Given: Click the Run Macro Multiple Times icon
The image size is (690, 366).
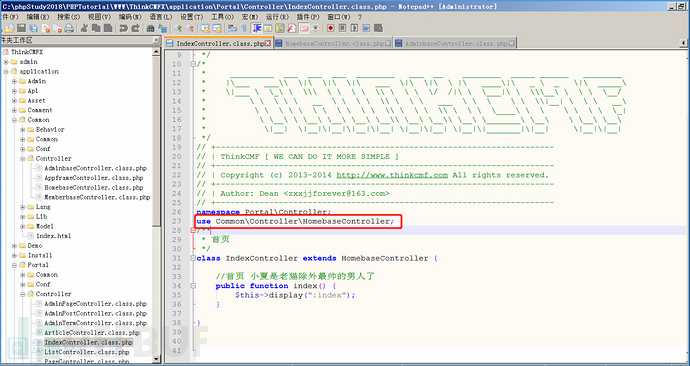Looking at the screenshot, I should [x=366, y=28].
